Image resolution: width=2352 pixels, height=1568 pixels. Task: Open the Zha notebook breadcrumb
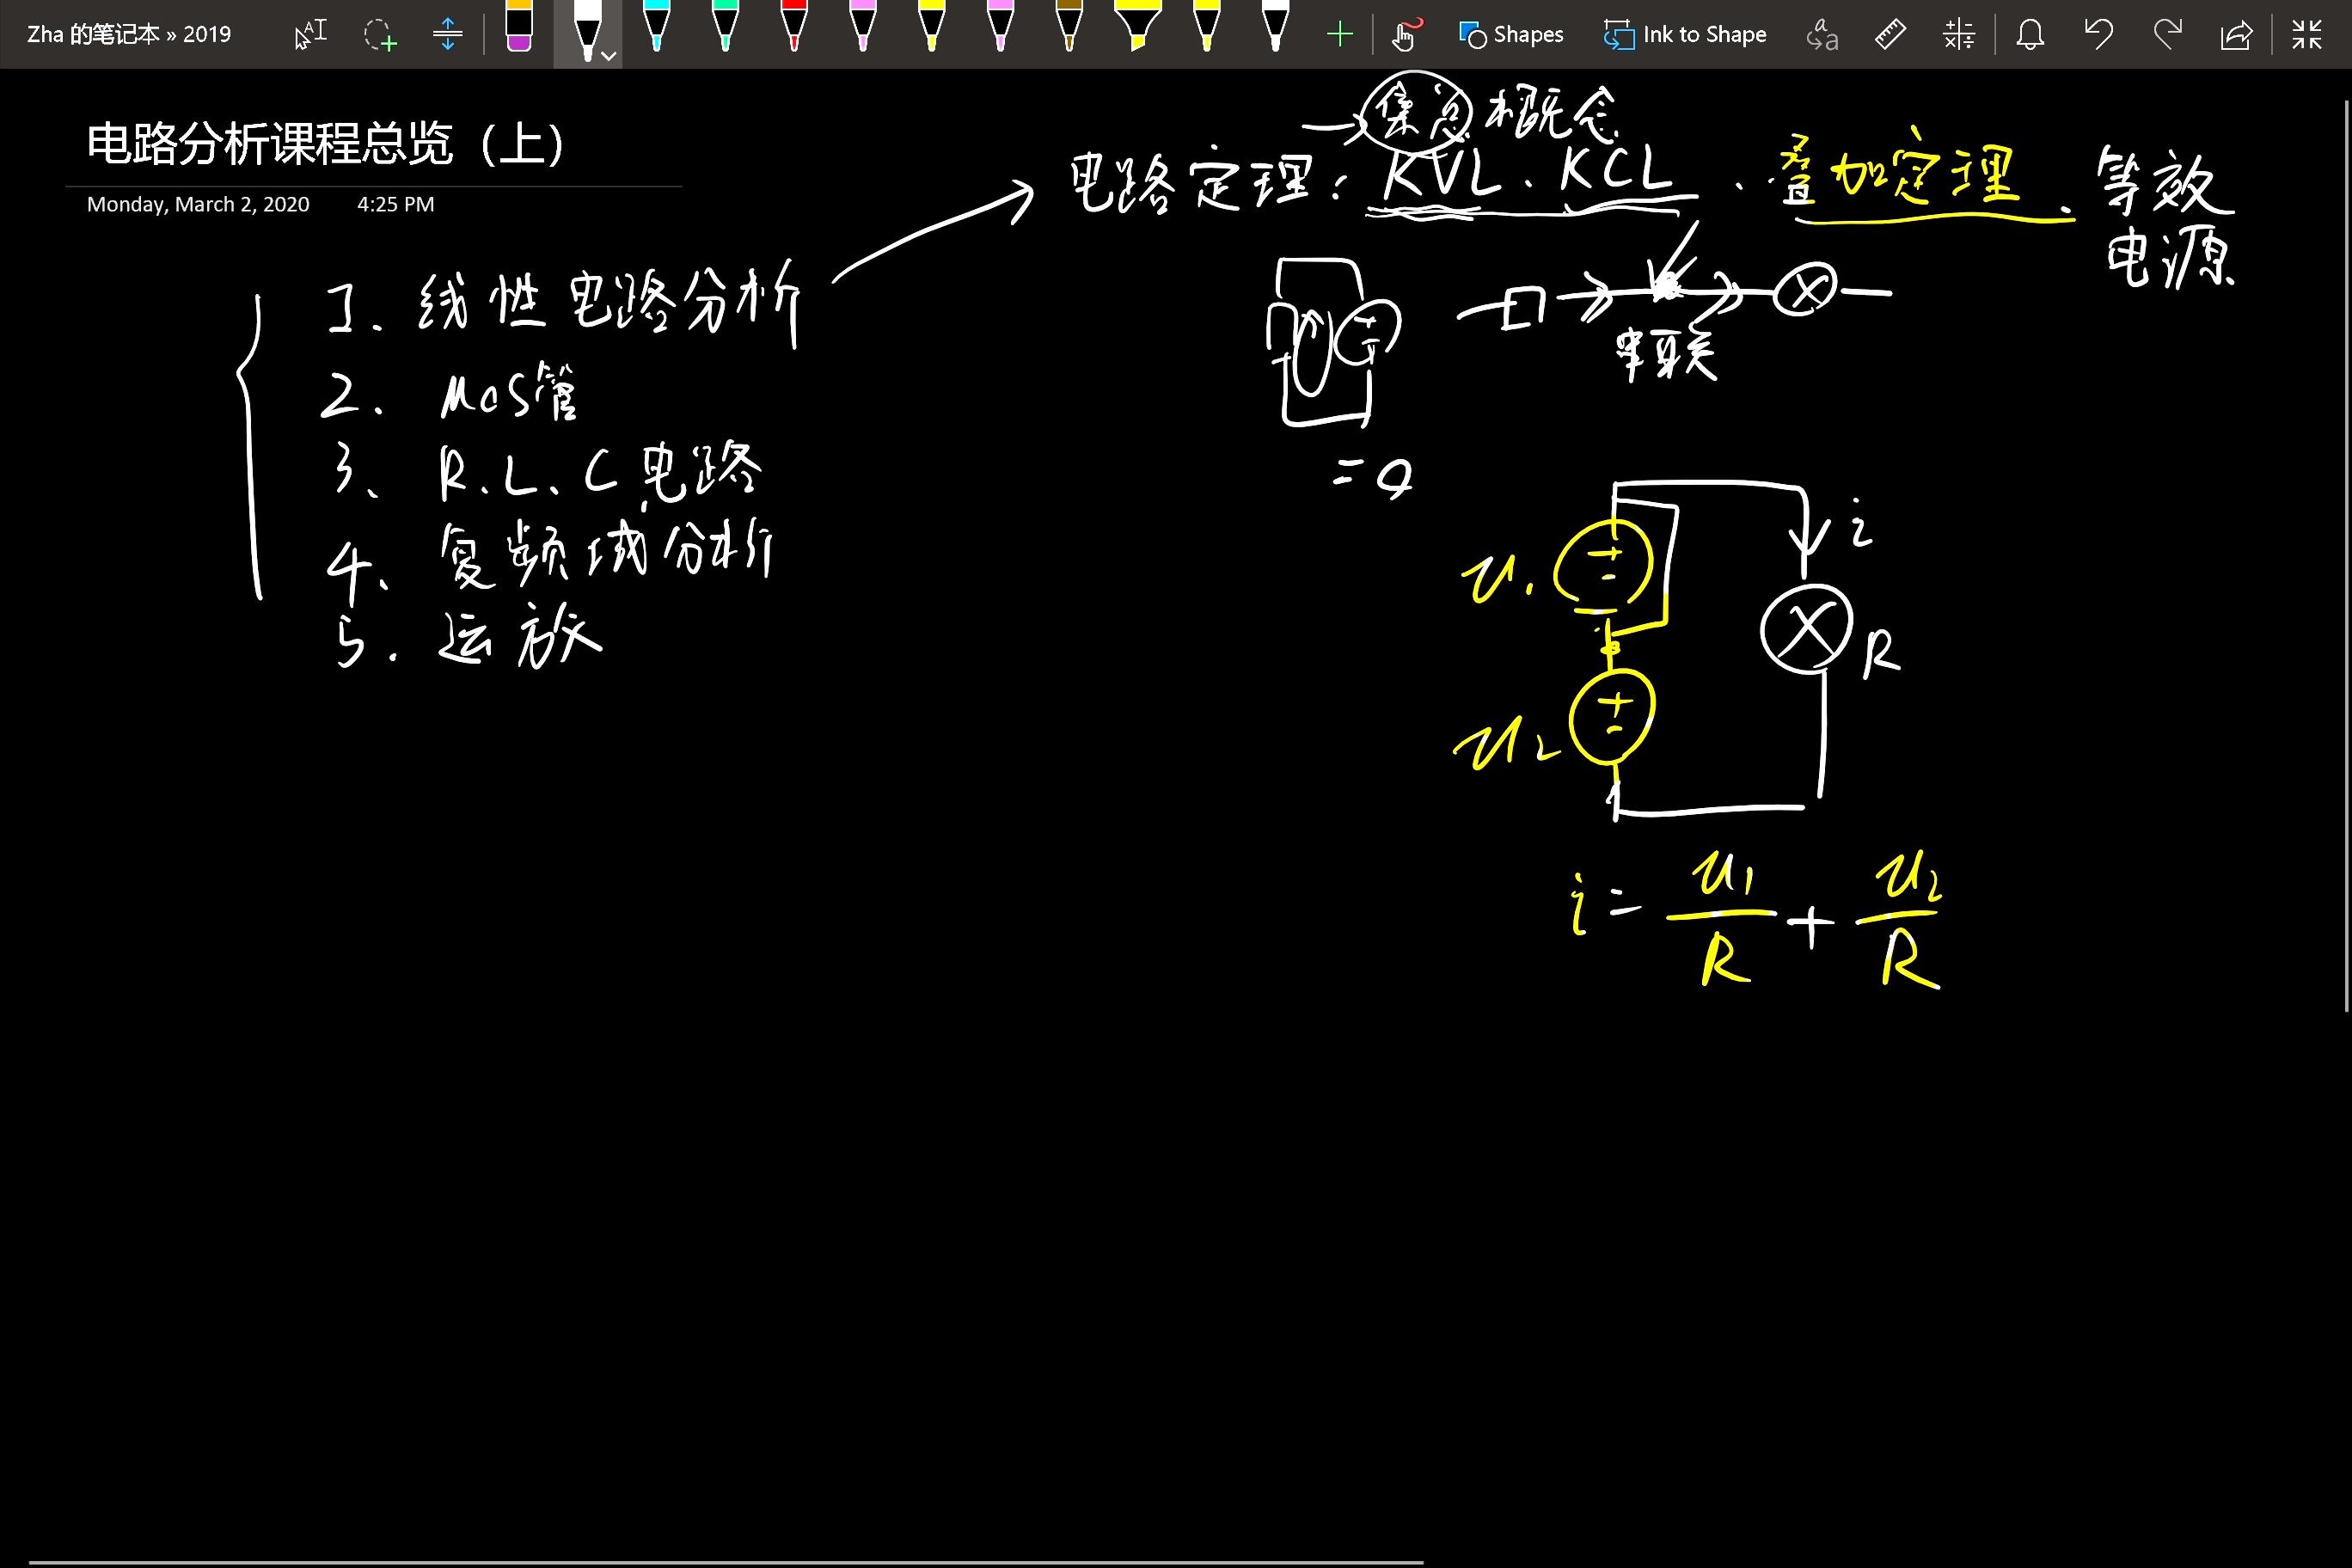point(128,34)
